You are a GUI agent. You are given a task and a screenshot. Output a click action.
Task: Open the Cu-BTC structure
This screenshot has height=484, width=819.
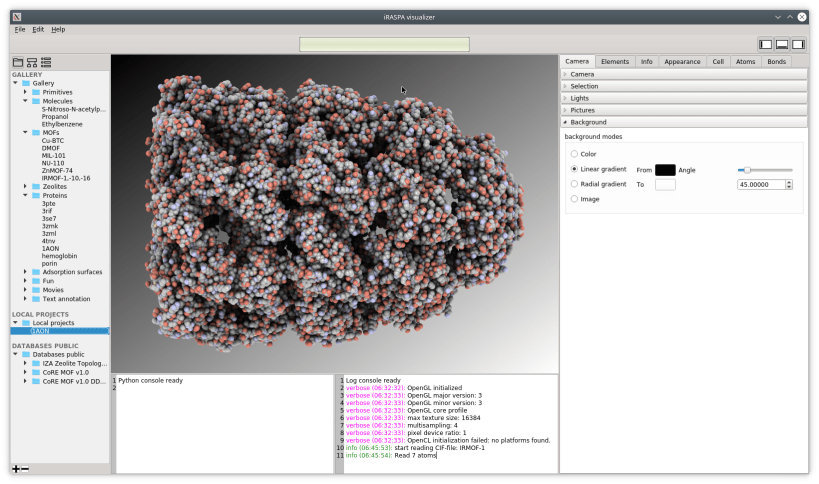point(53,140)
